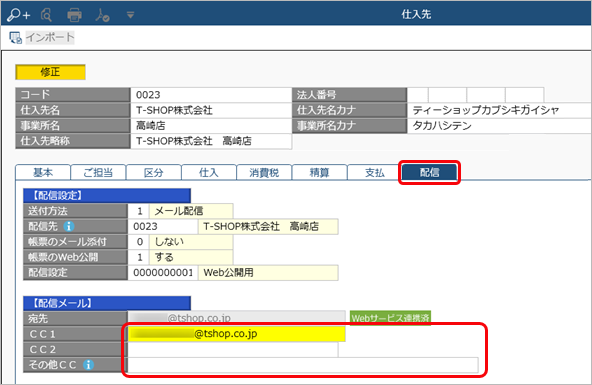This screenshot has width=592, height=385.
Task: Click the CC2 input field
Action: [233, 350]
